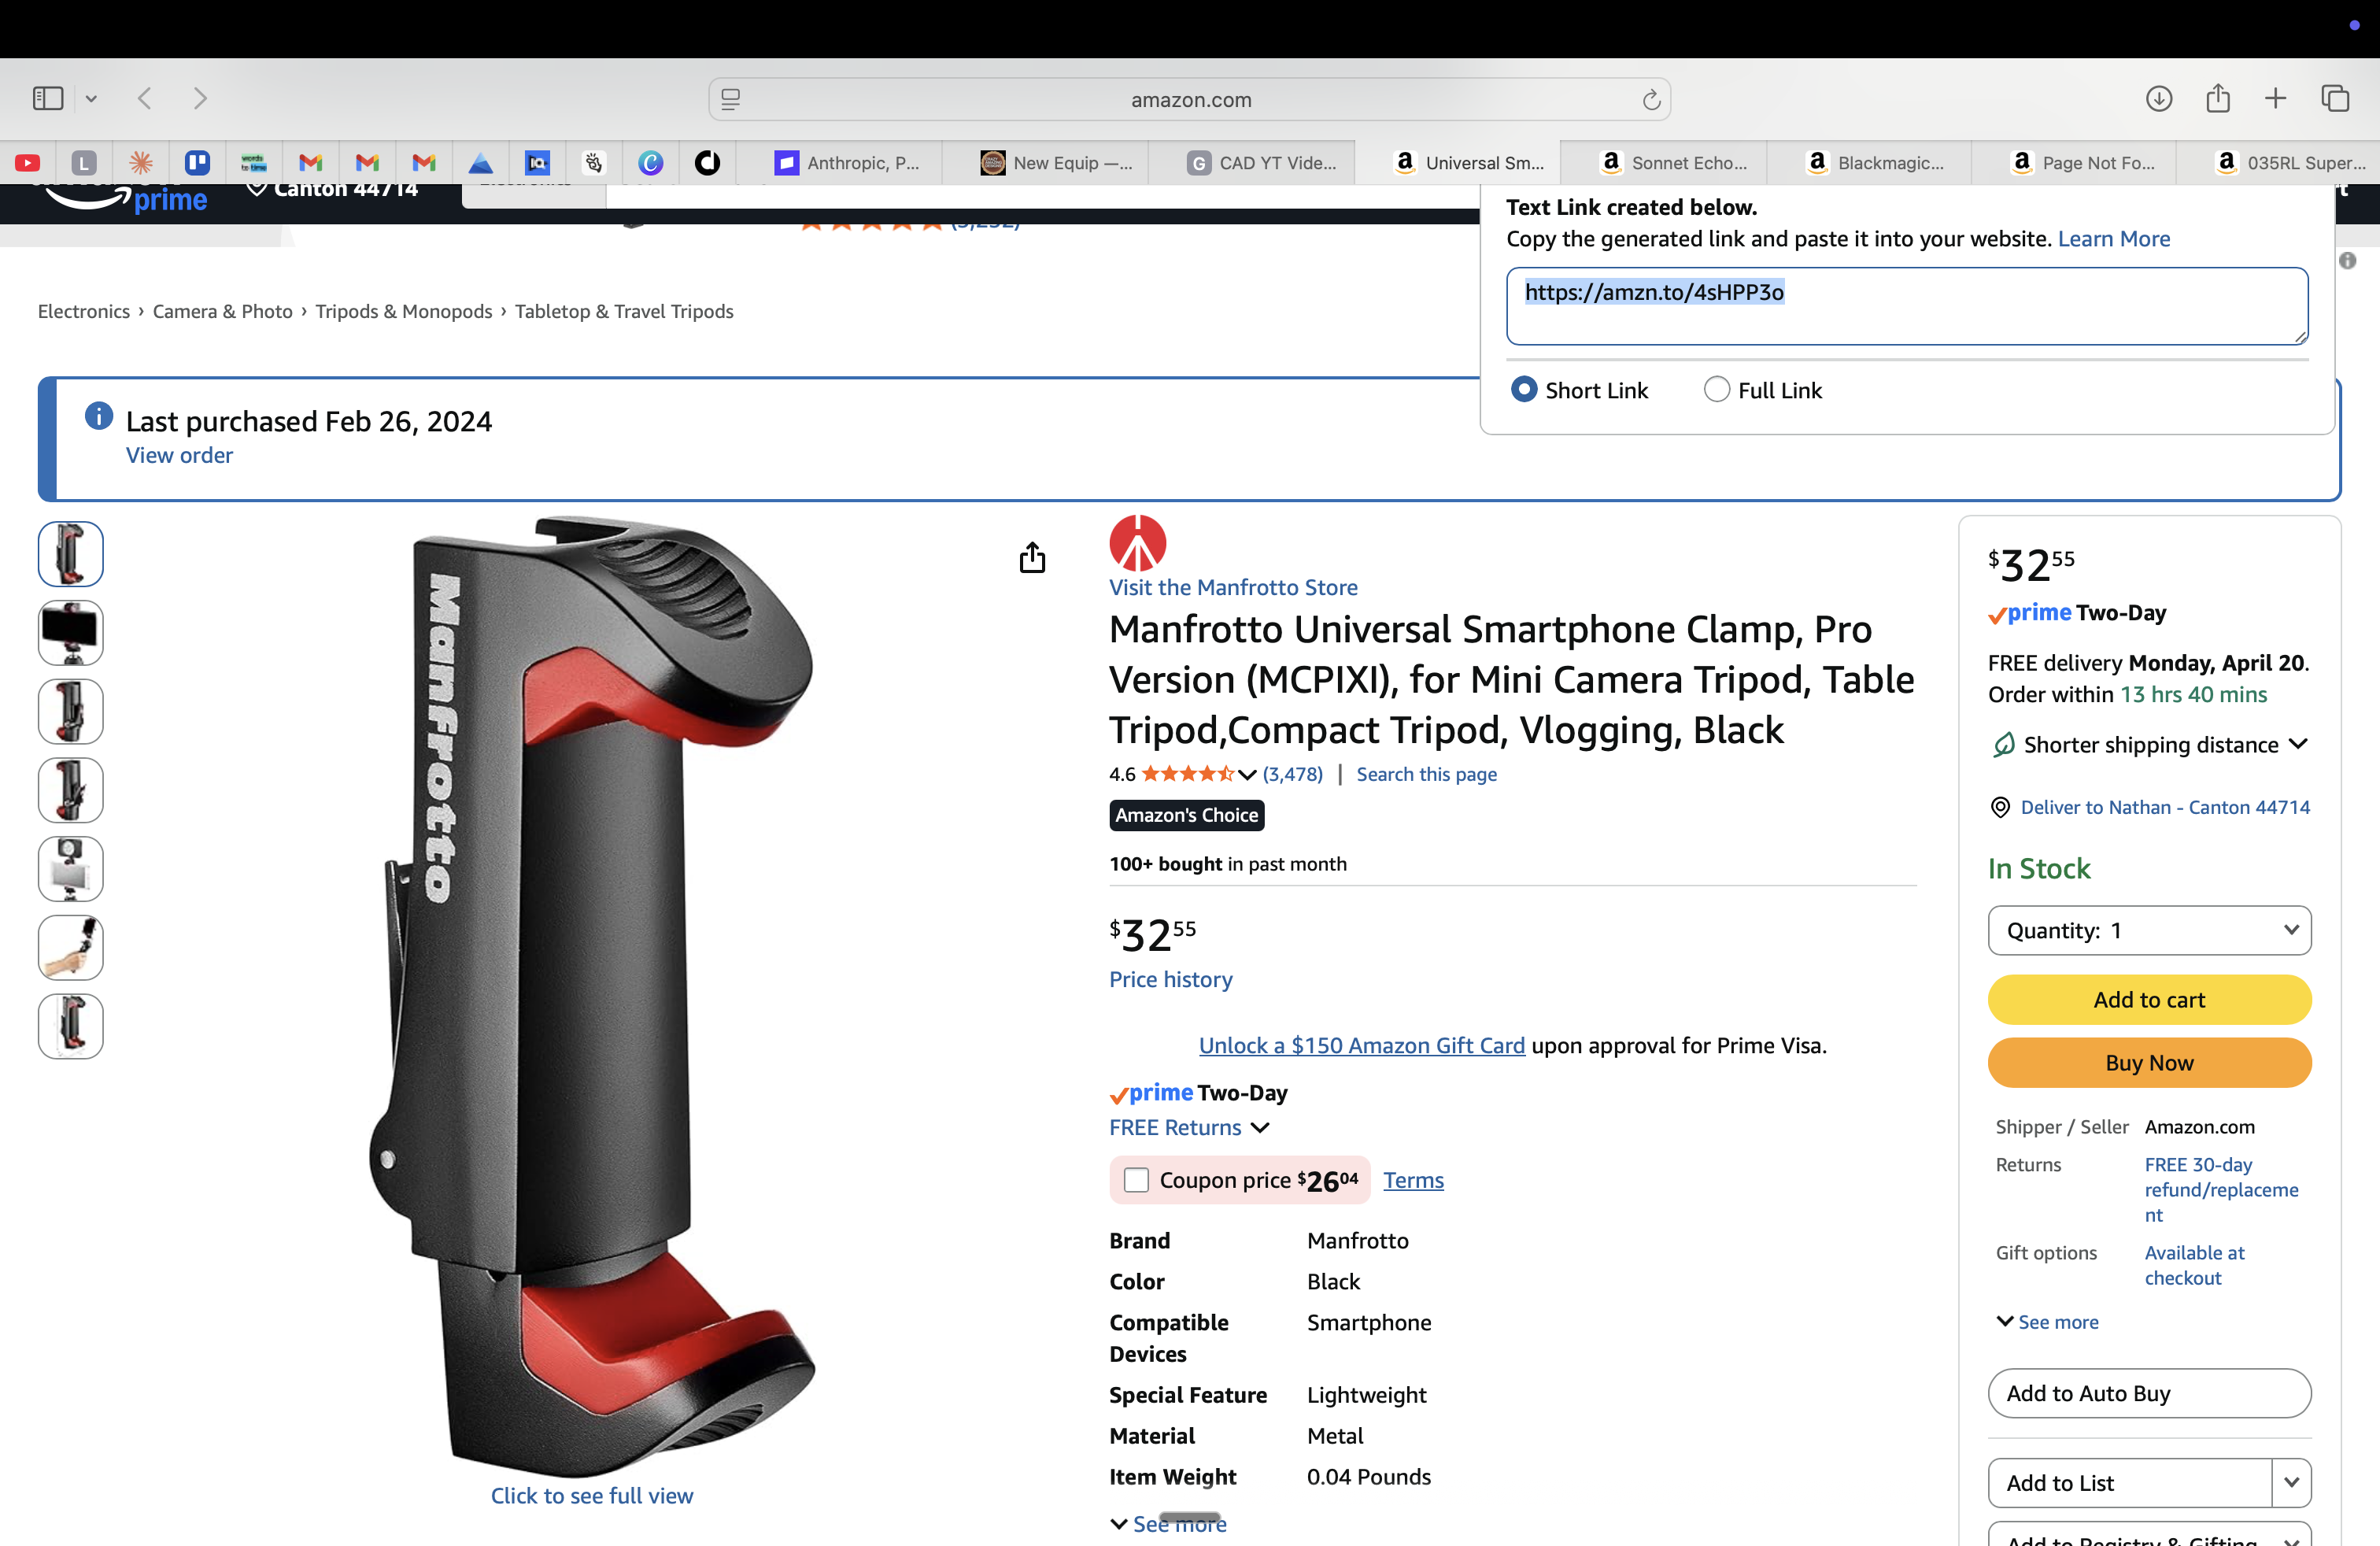The height and width of the screenshot is (1546, 2380).
Task: Click the Buy Now button
Action: 2149,1062
